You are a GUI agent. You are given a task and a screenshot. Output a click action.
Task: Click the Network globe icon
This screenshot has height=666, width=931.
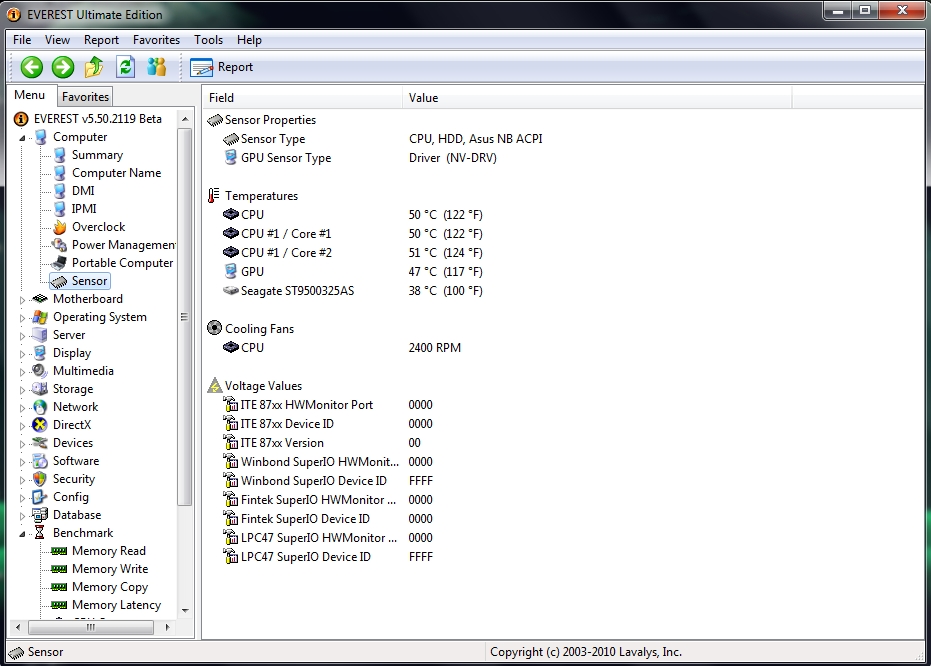pyautogui.click(x=40, y=407)
